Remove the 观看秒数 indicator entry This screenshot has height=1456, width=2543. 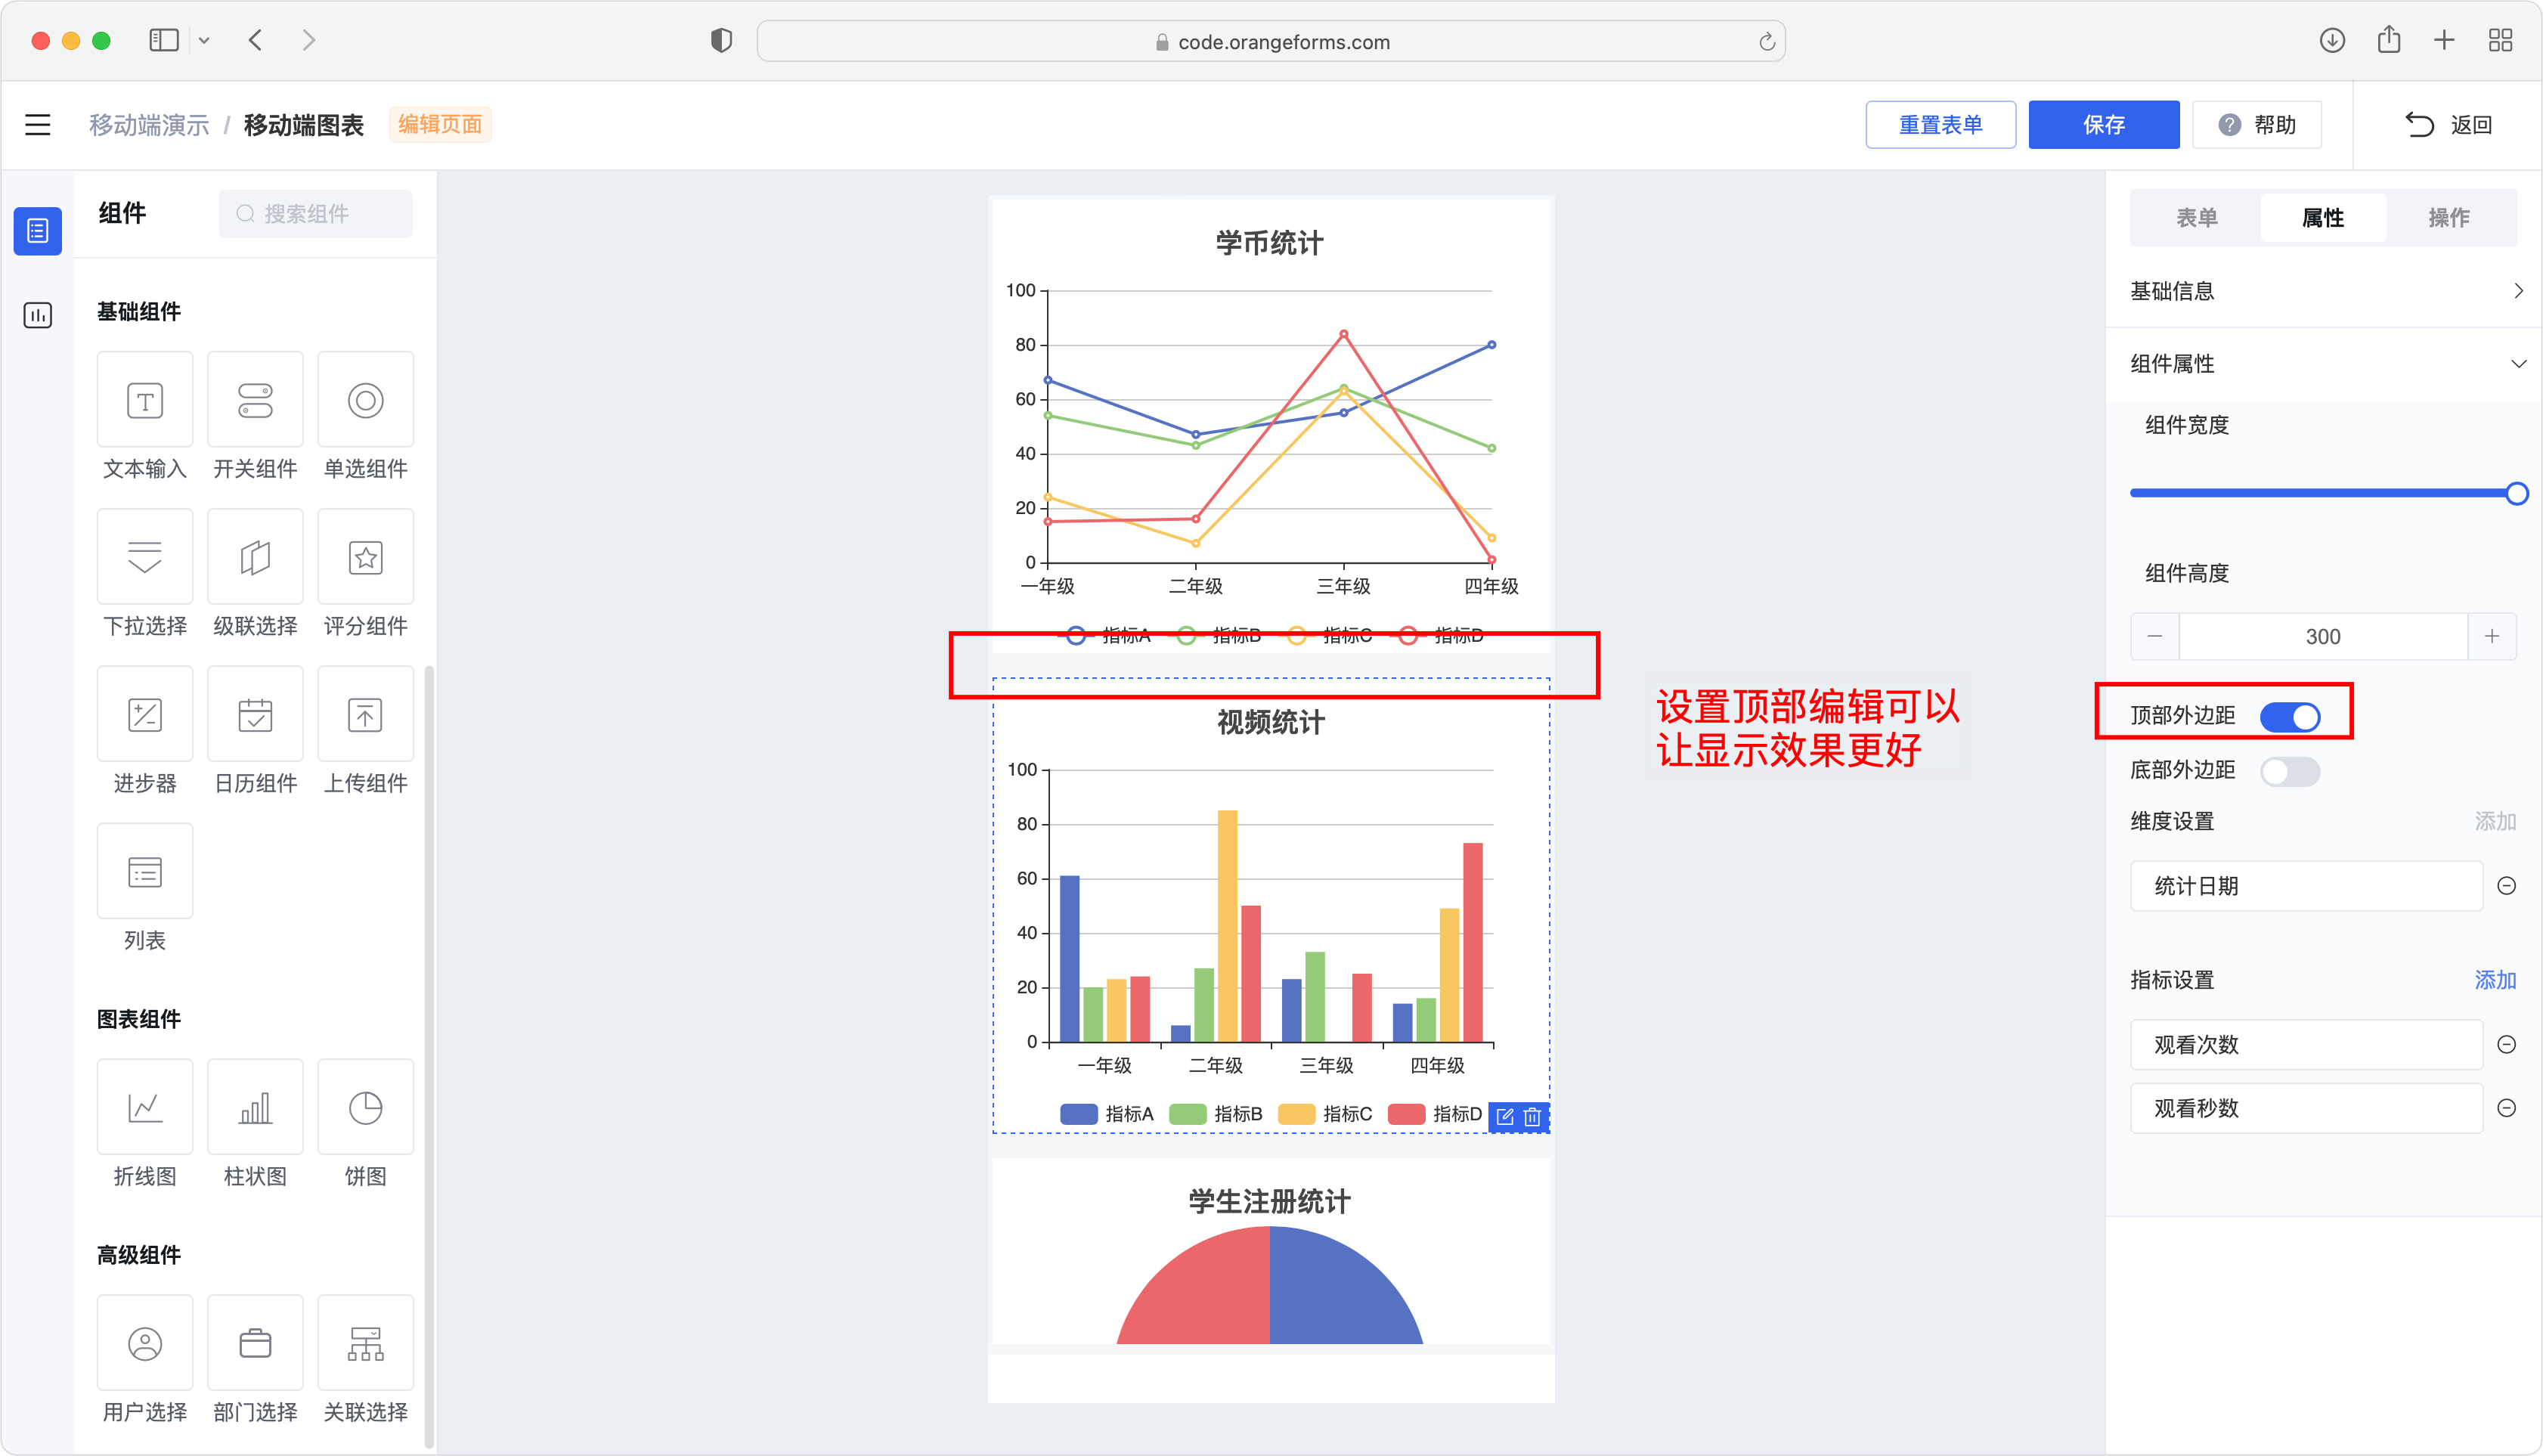2506,1108
